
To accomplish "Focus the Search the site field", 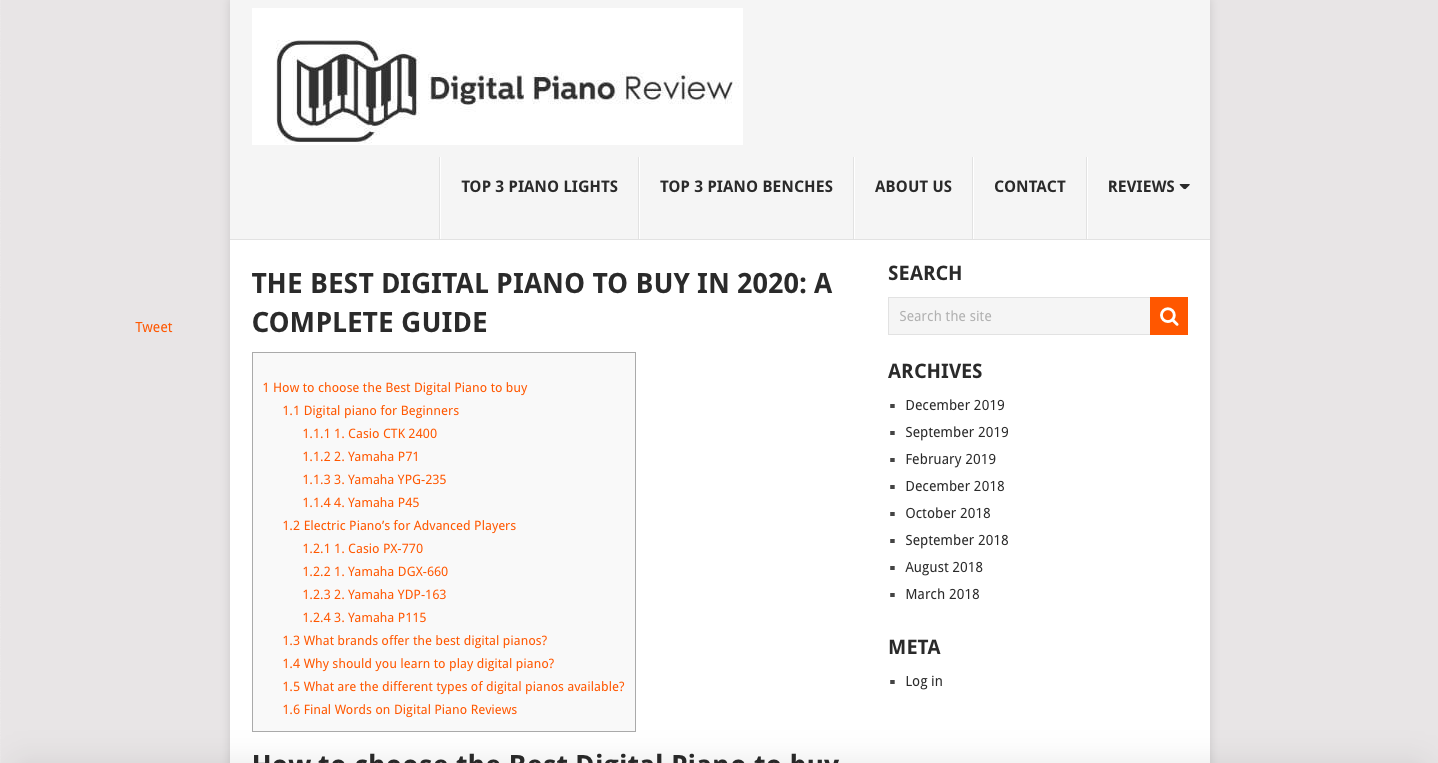I will tap(1019, 316).
